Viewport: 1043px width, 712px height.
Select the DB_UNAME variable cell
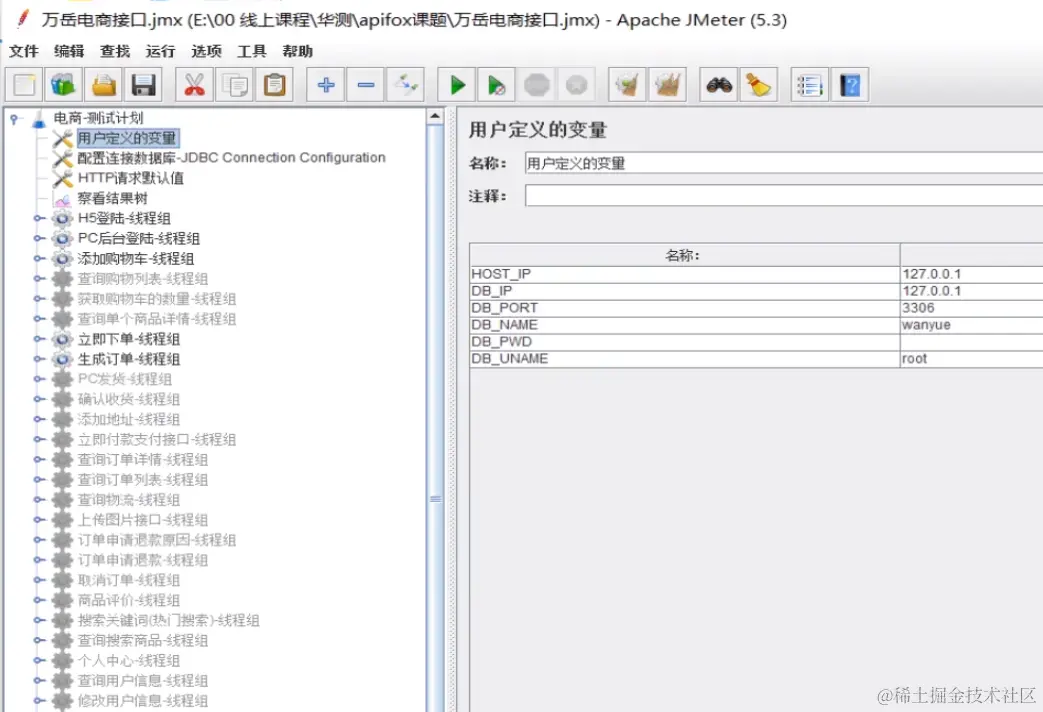(684, 359)
